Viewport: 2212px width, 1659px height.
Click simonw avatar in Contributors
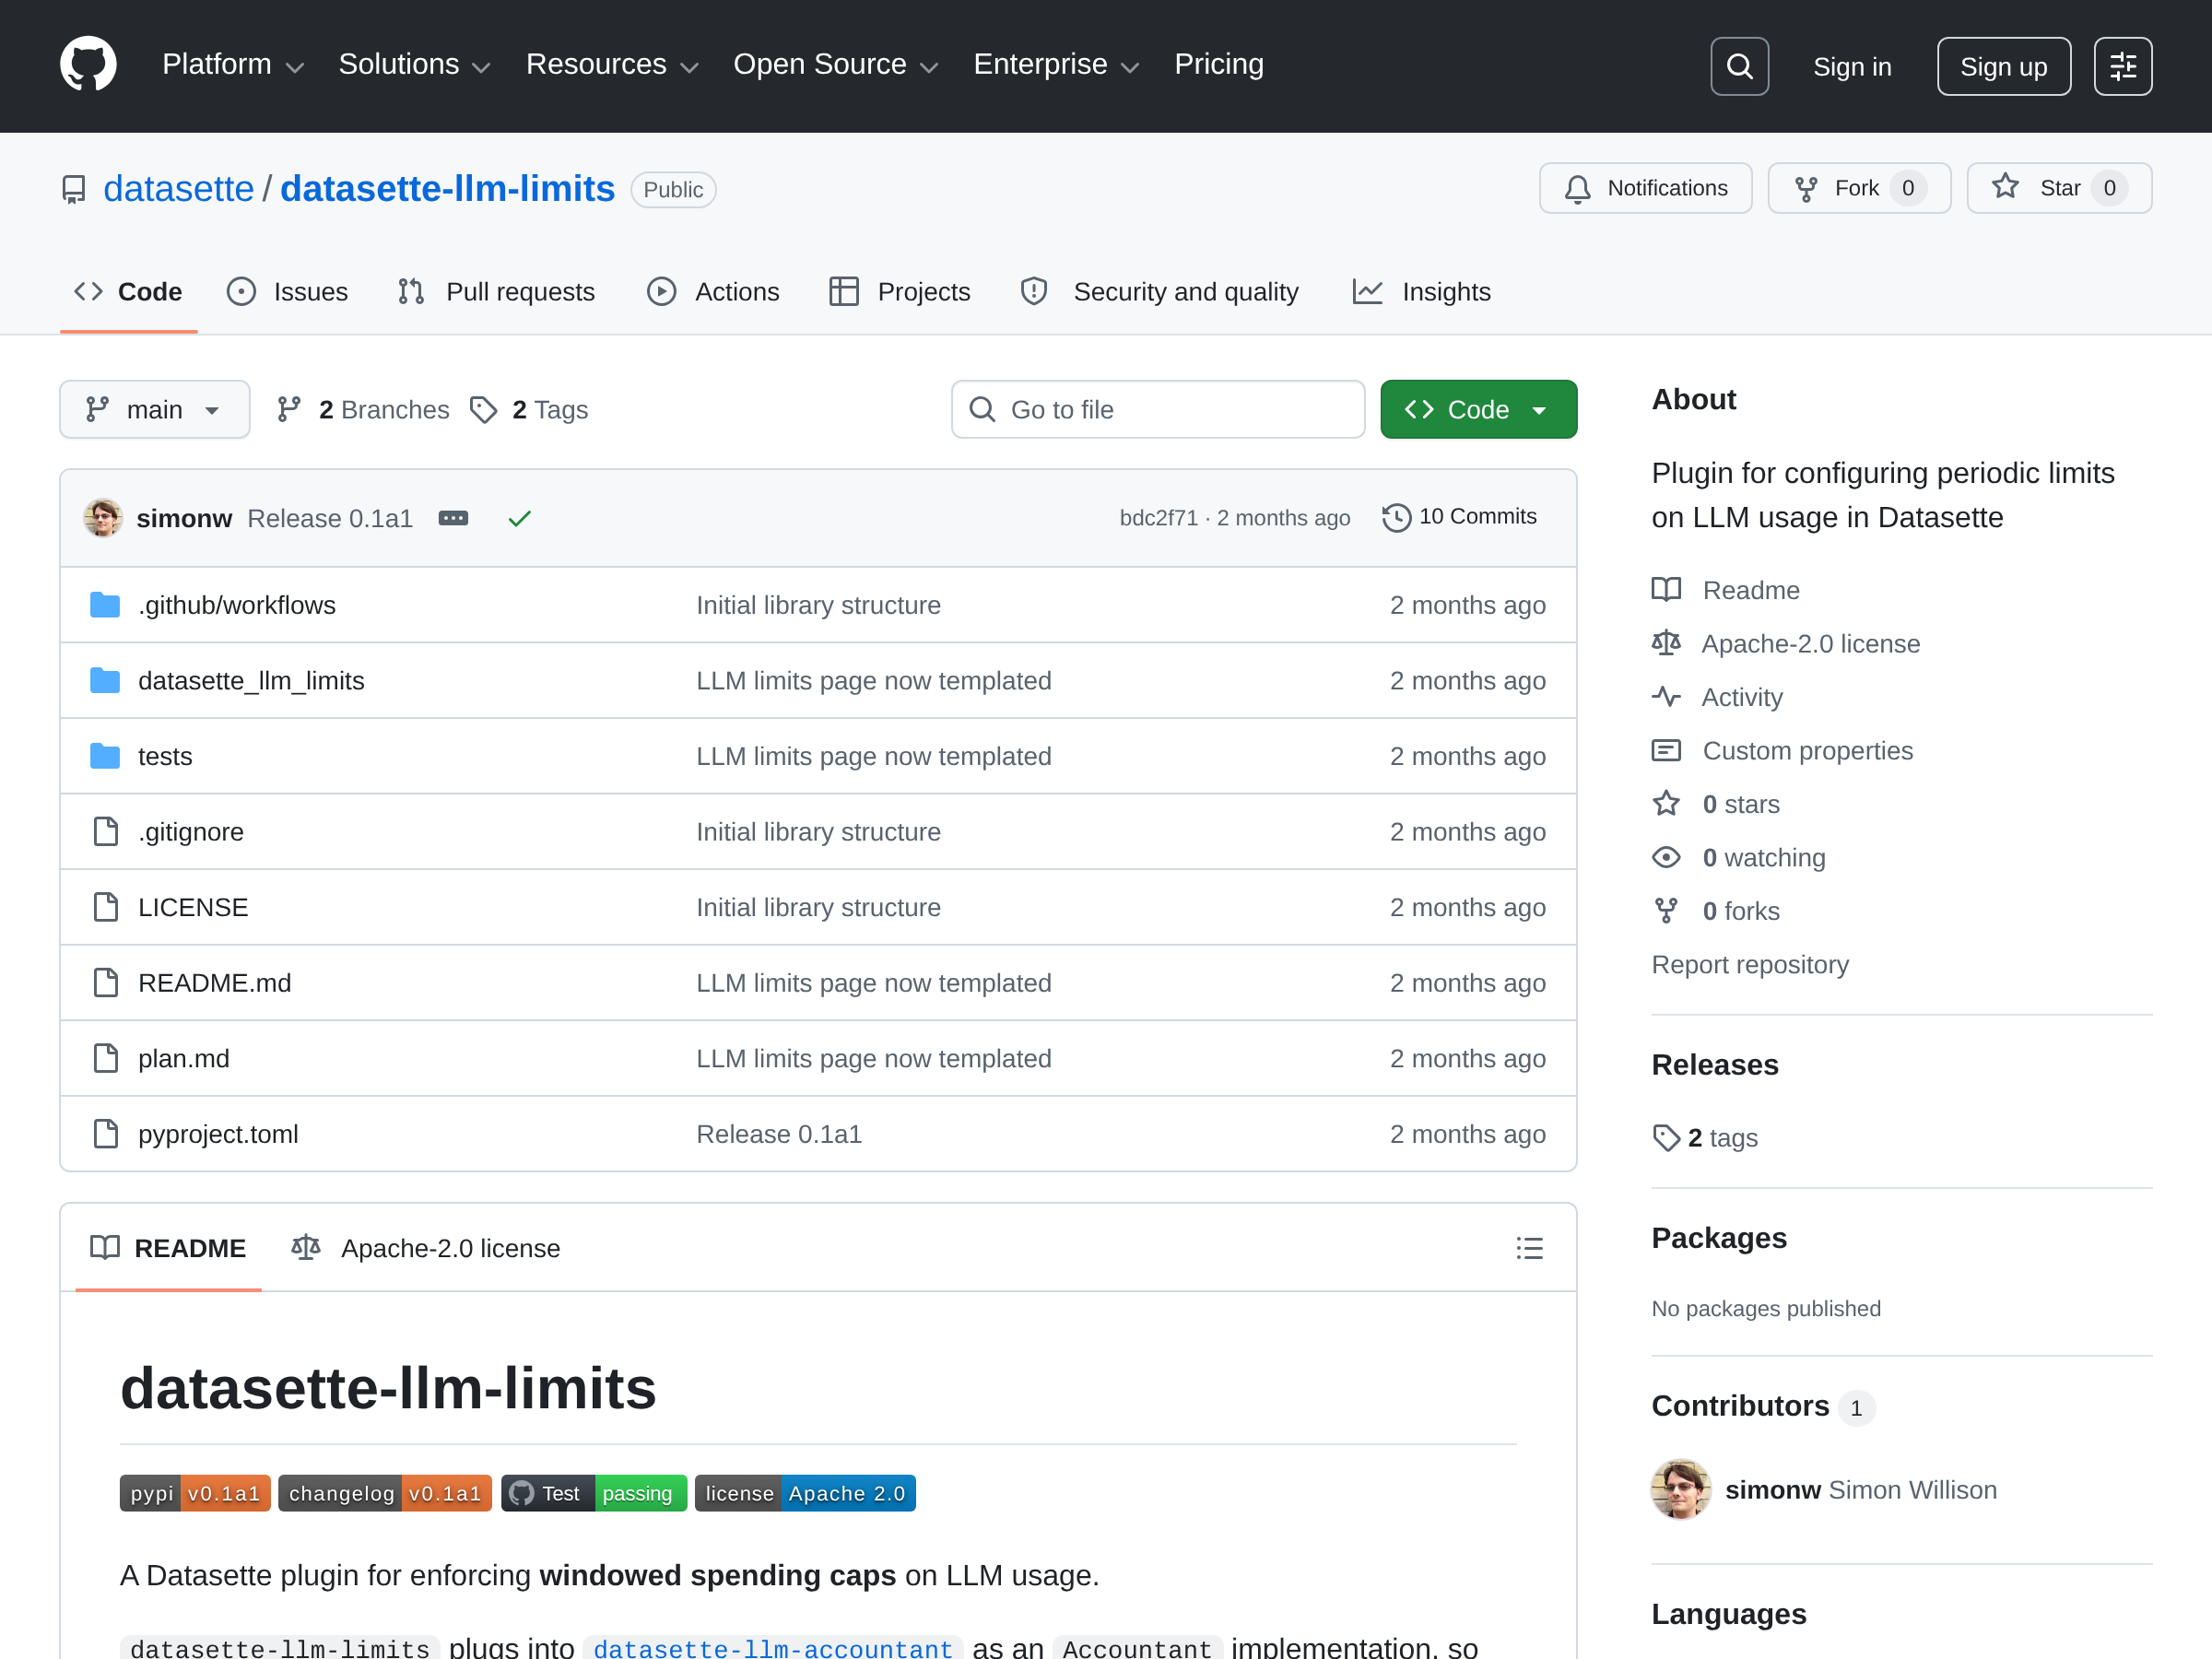coord(1680,1489)
